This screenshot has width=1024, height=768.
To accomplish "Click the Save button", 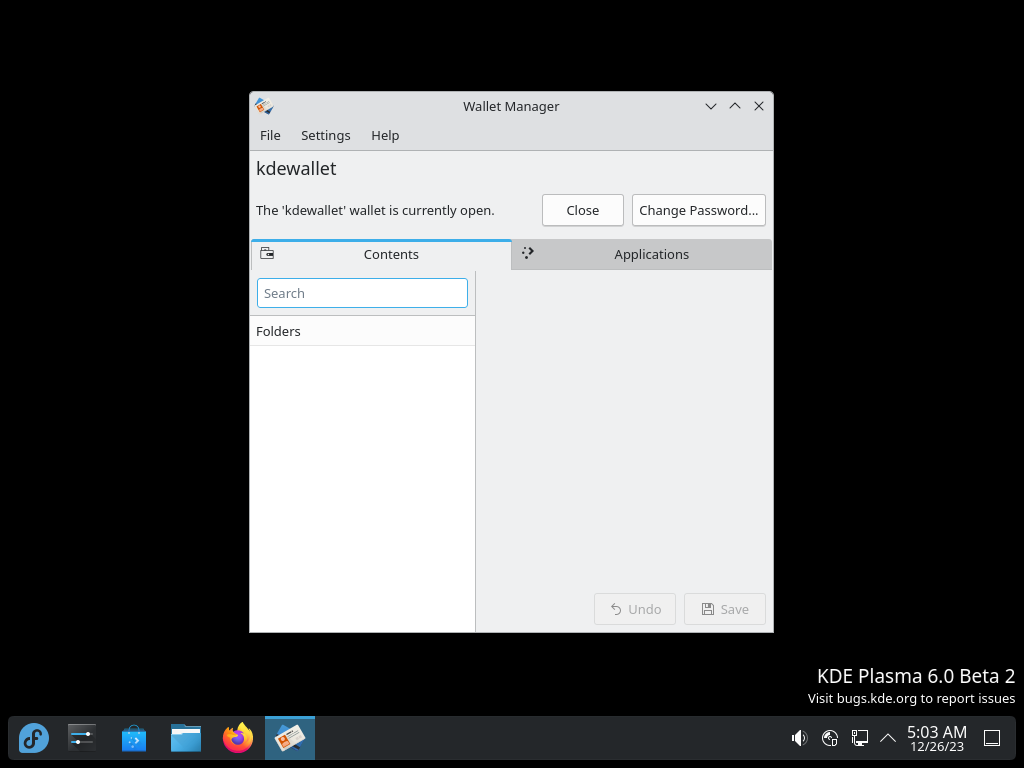I will [x=725, y=609].
